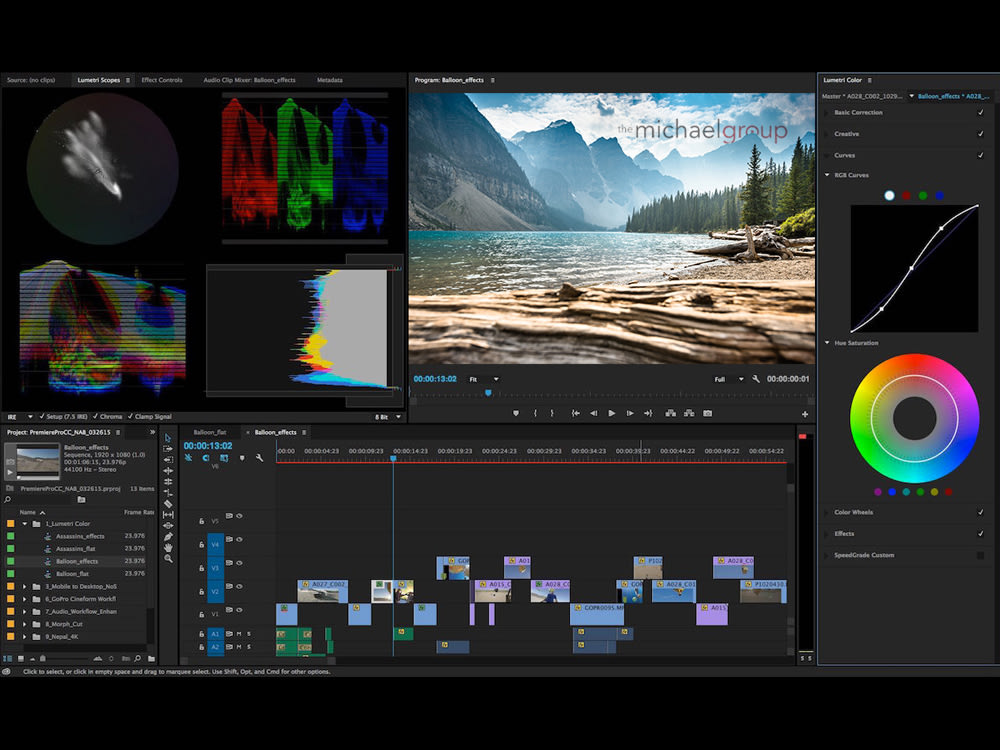This screenshot has width=1000, height=750.
Task: Step back one frame in Program monitor
Action: click(x=594, y=413)
